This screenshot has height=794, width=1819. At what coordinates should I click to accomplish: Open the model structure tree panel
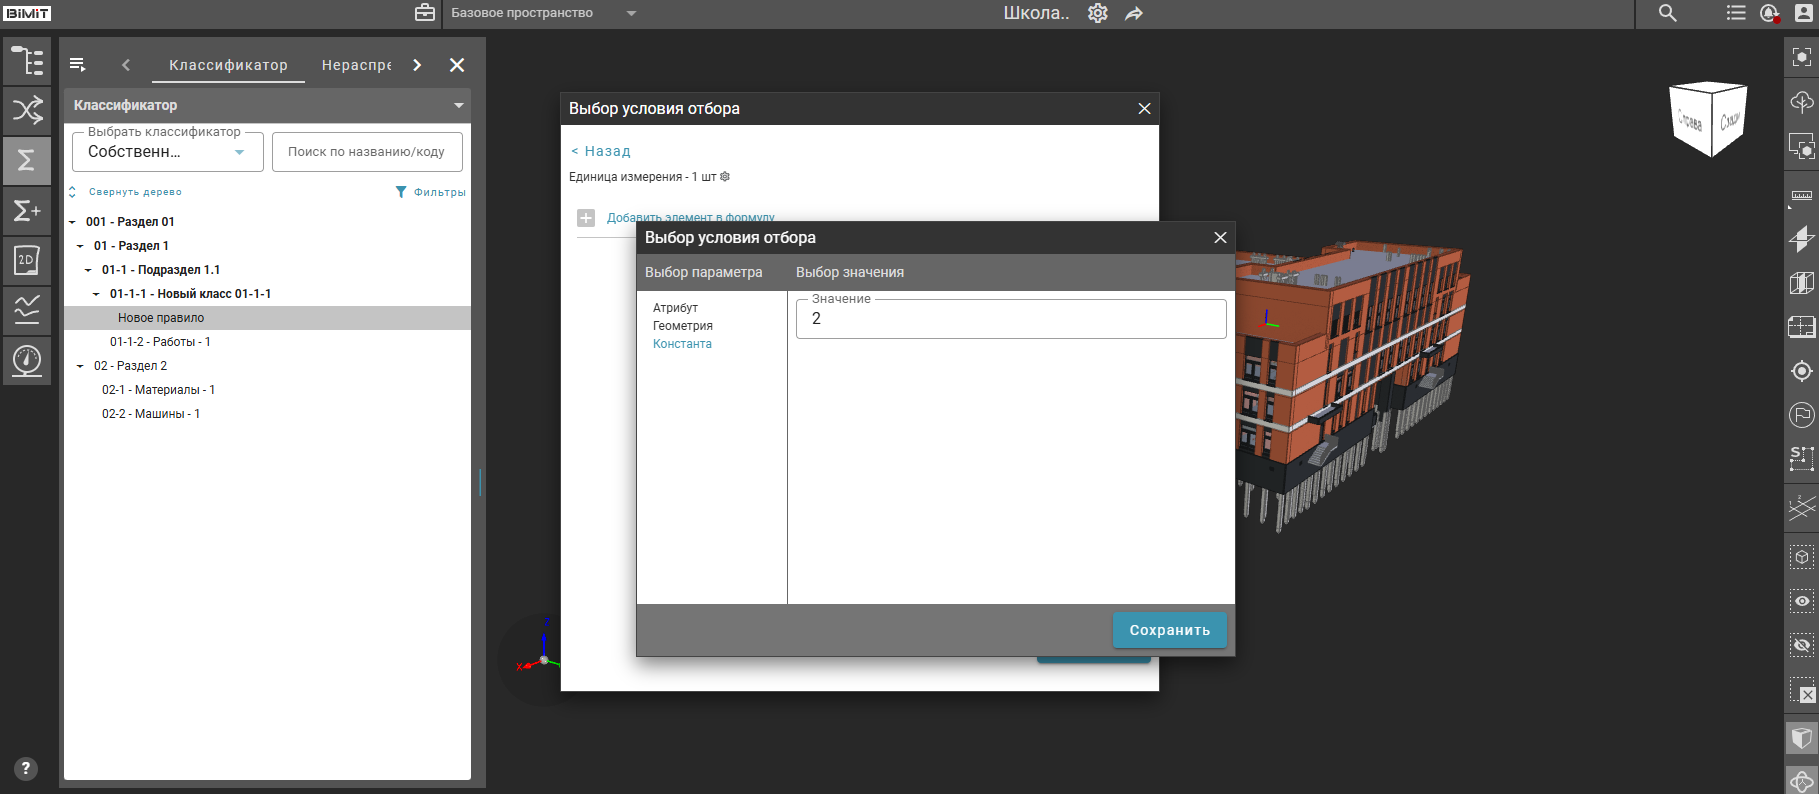tap(27, 61)
